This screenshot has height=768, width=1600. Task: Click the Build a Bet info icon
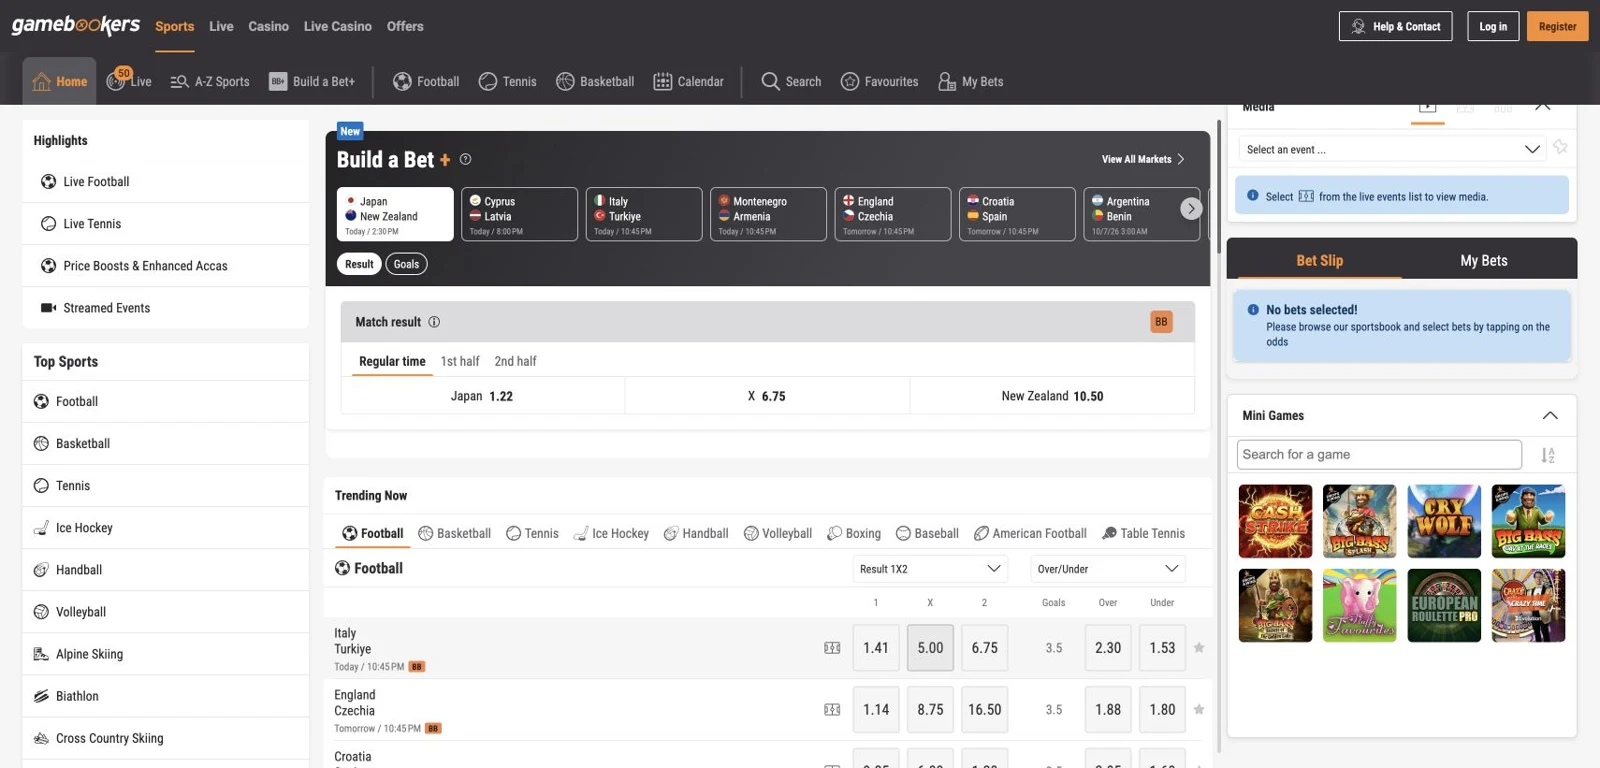tap(465, 159)
